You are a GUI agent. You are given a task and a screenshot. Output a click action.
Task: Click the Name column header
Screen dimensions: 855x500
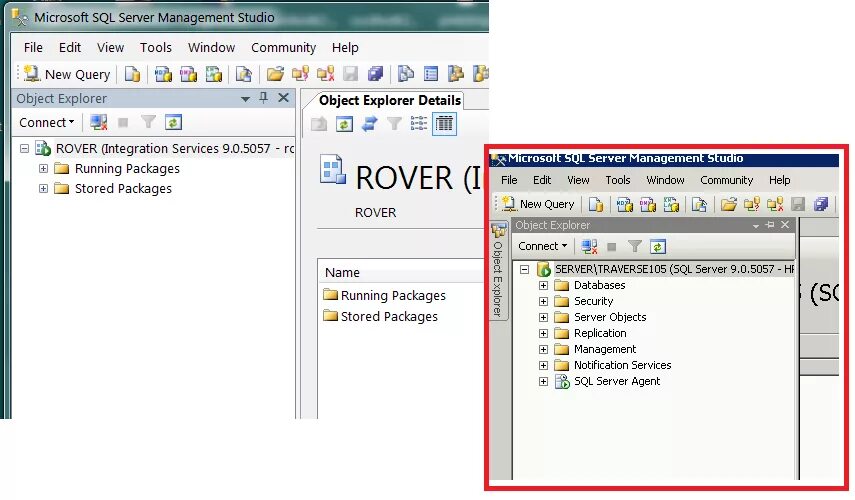click(342, 272)
